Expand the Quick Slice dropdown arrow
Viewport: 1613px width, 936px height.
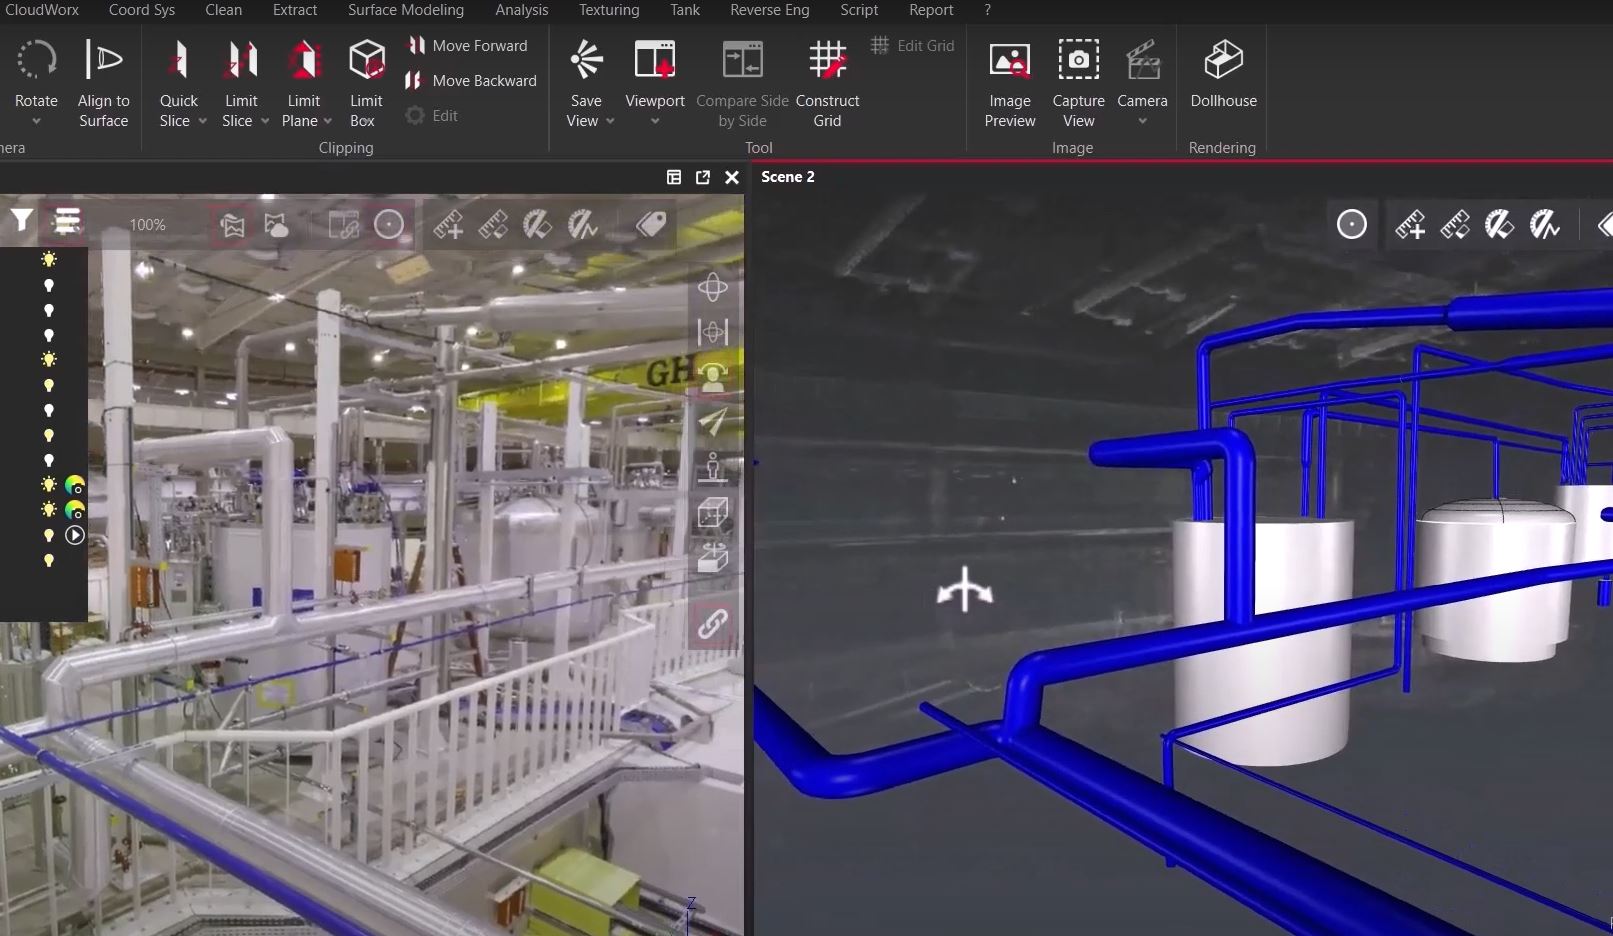pos(202,121)
